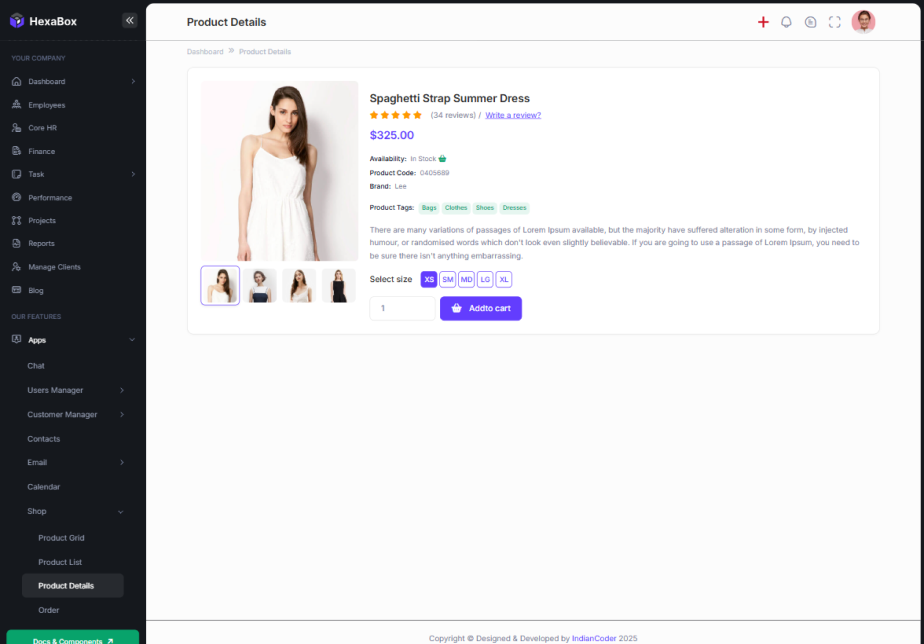
Task: Toggle fullscreen mode icon in header
Action: tap(835, 22)
